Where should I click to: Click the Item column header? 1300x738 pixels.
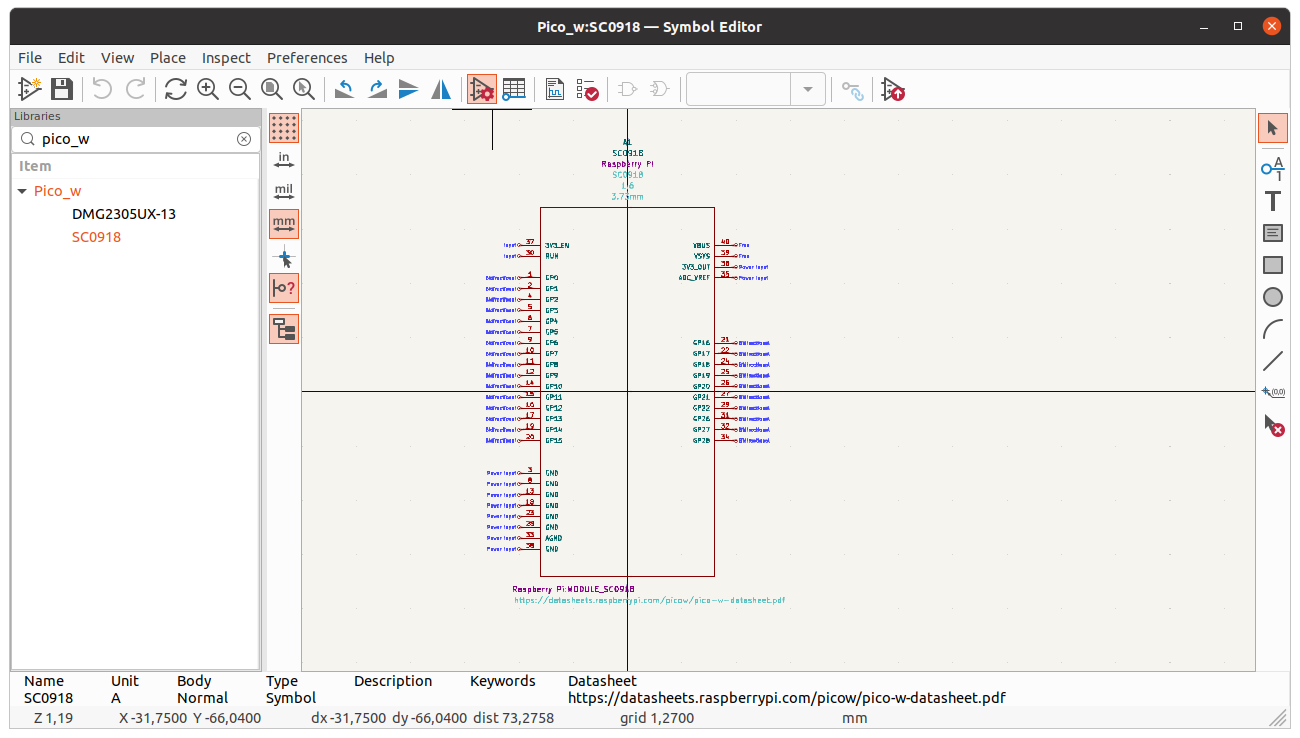[x=136, y=166]
